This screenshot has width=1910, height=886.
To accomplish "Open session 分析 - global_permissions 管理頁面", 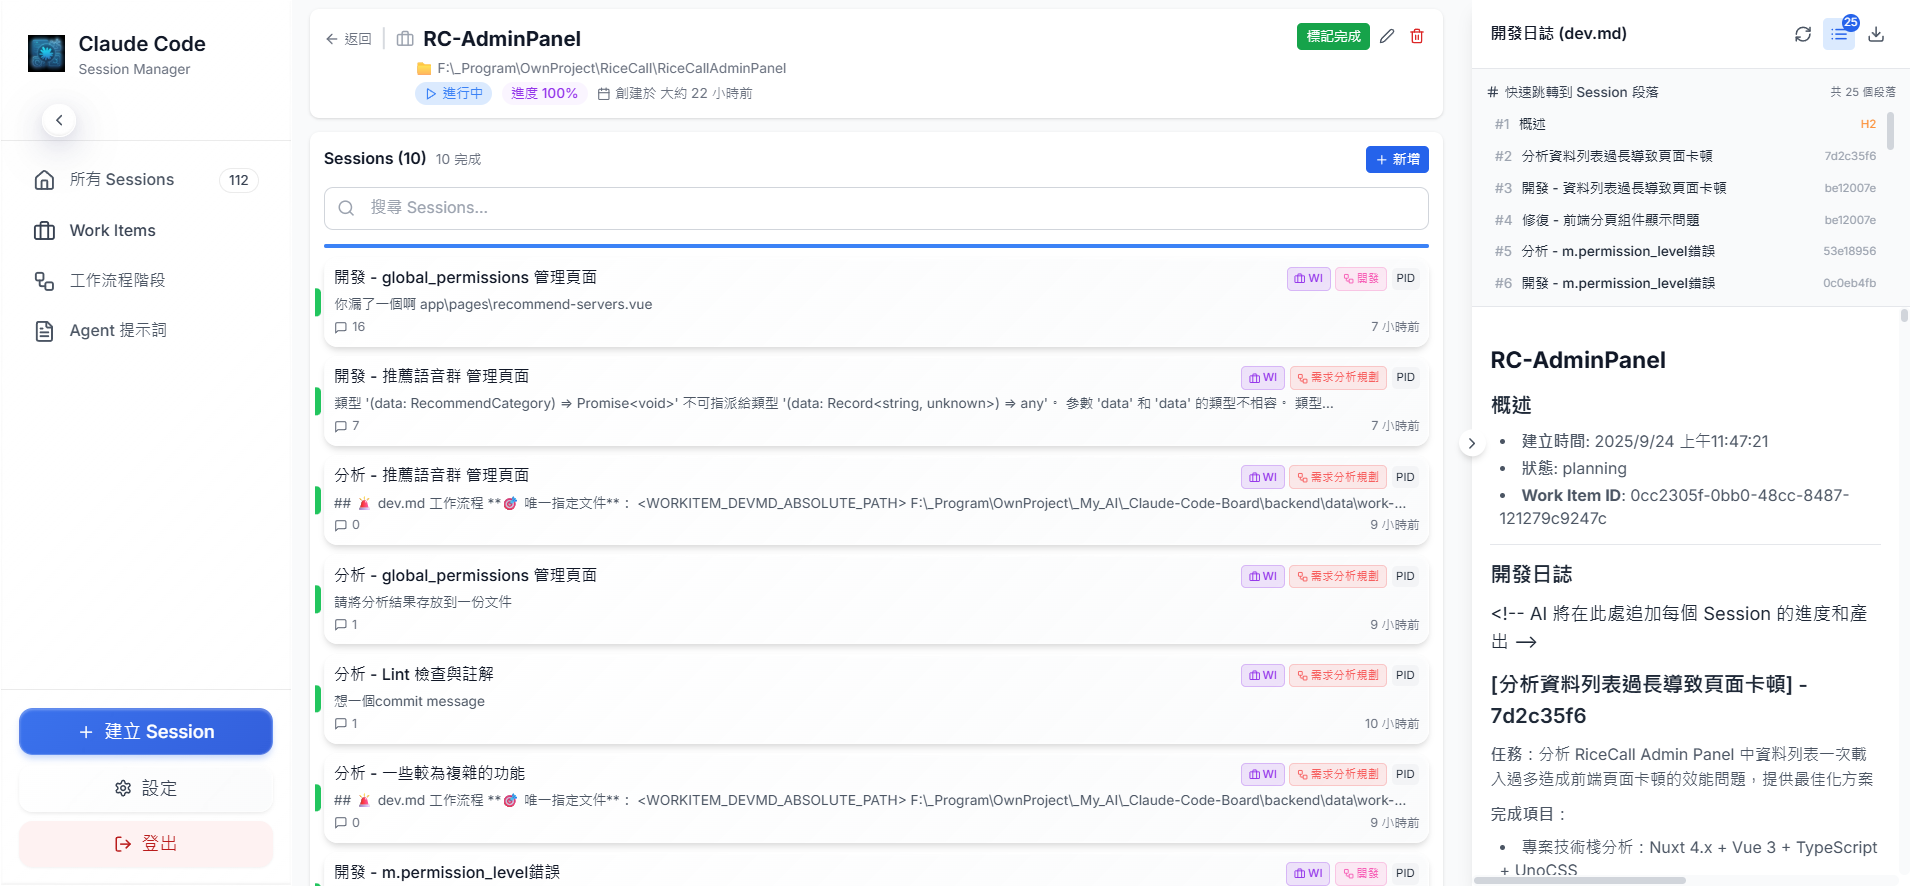I will 876,598.
